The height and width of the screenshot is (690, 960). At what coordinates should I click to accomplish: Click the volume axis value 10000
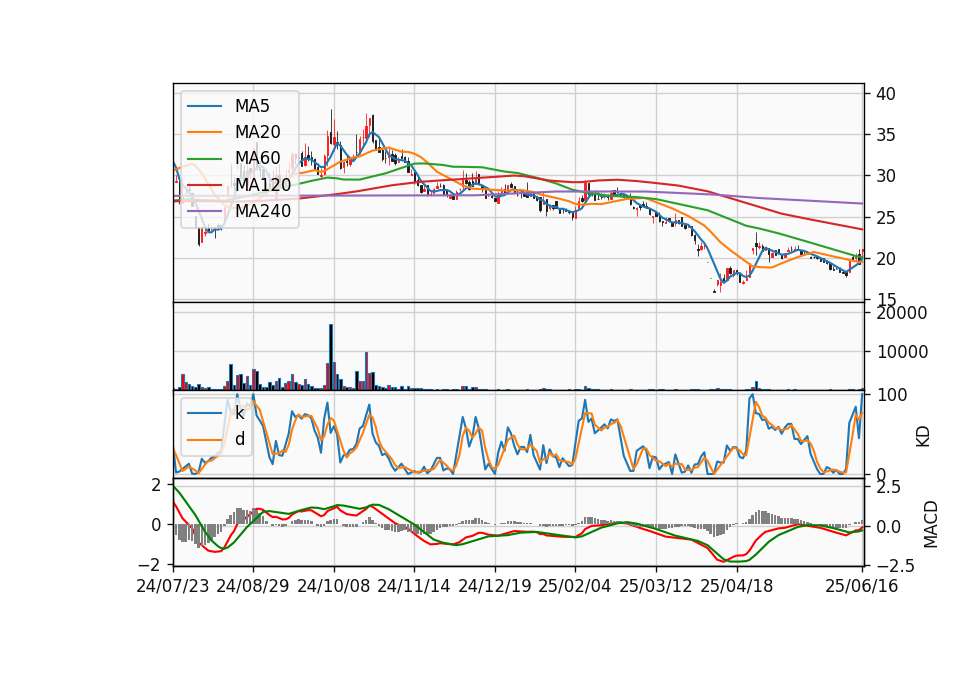pos(902,352)
